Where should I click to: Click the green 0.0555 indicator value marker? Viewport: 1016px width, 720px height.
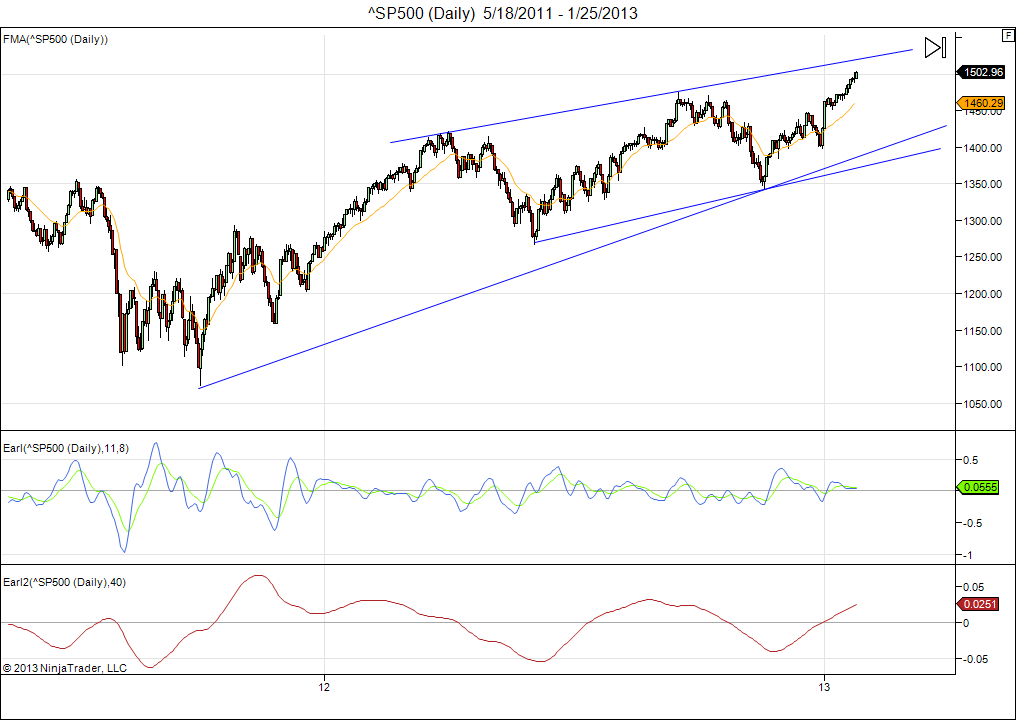981,487
